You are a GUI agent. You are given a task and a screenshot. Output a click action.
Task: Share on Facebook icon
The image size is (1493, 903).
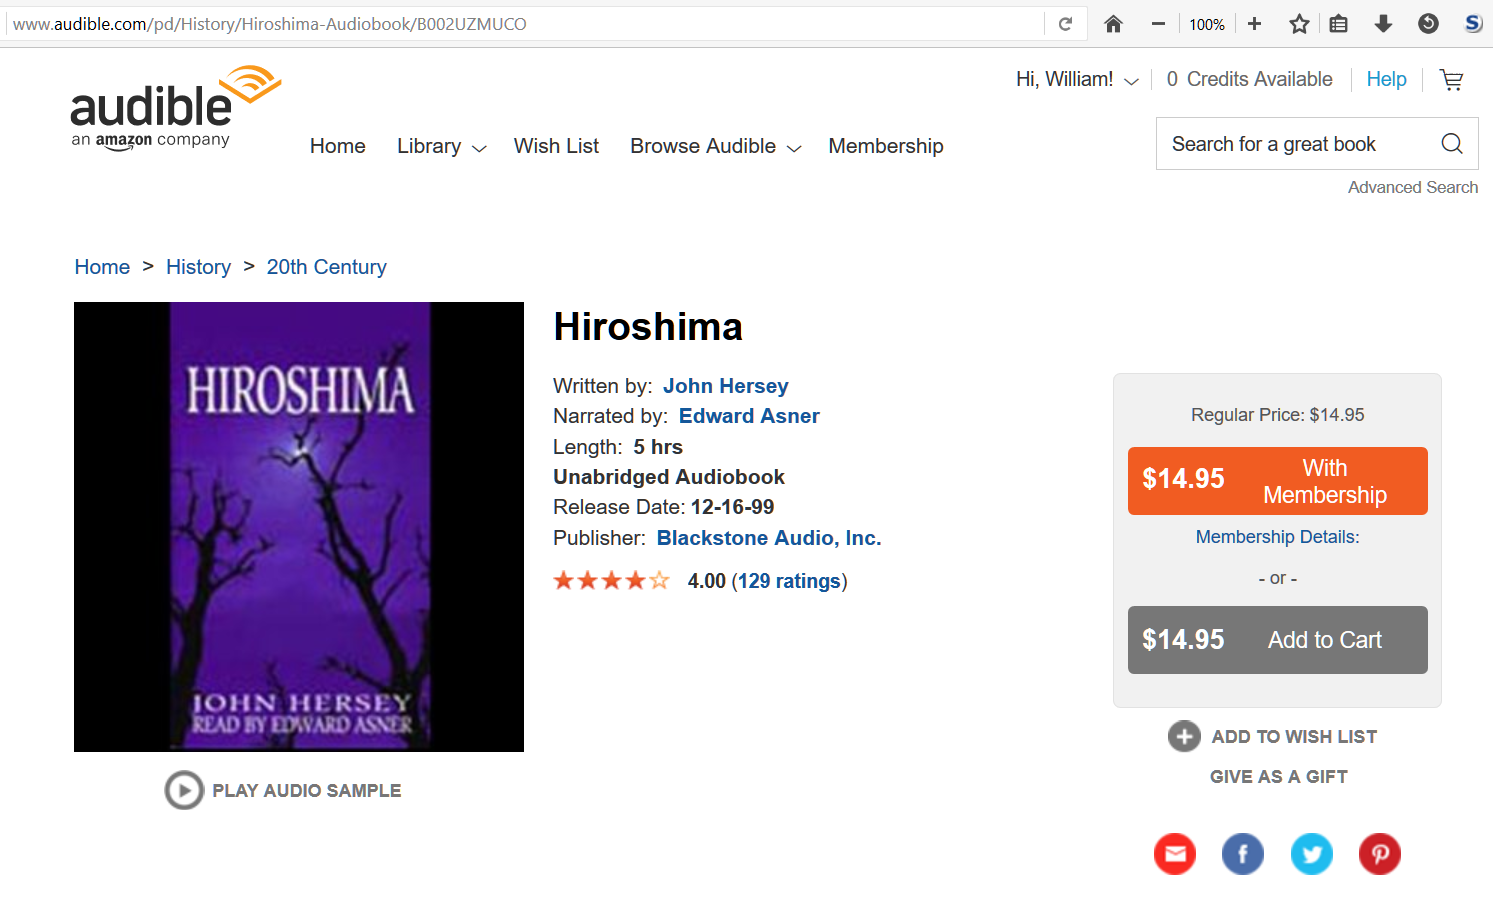click(1243, 854)
